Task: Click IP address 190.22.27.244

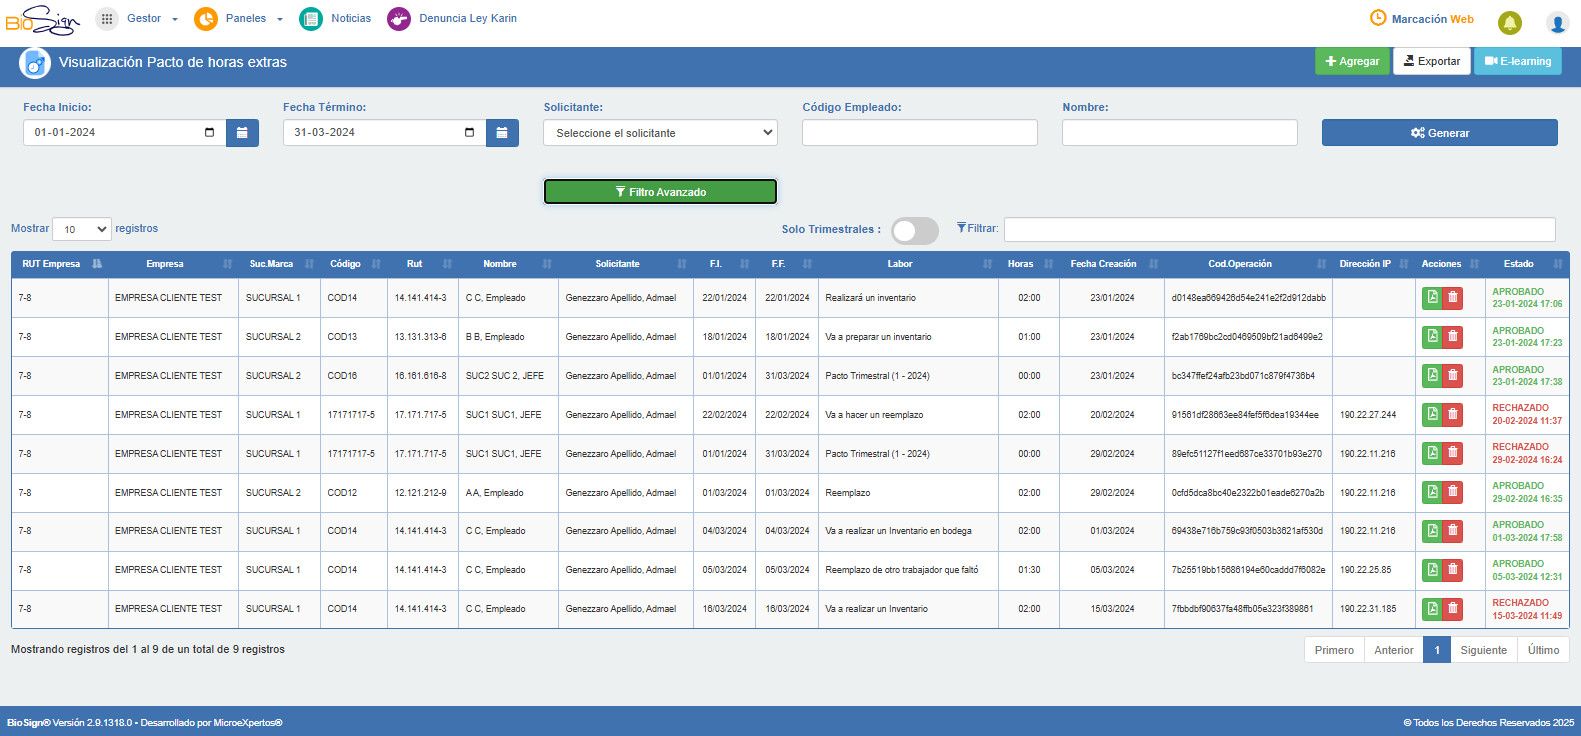Action: pos(1368,415)
